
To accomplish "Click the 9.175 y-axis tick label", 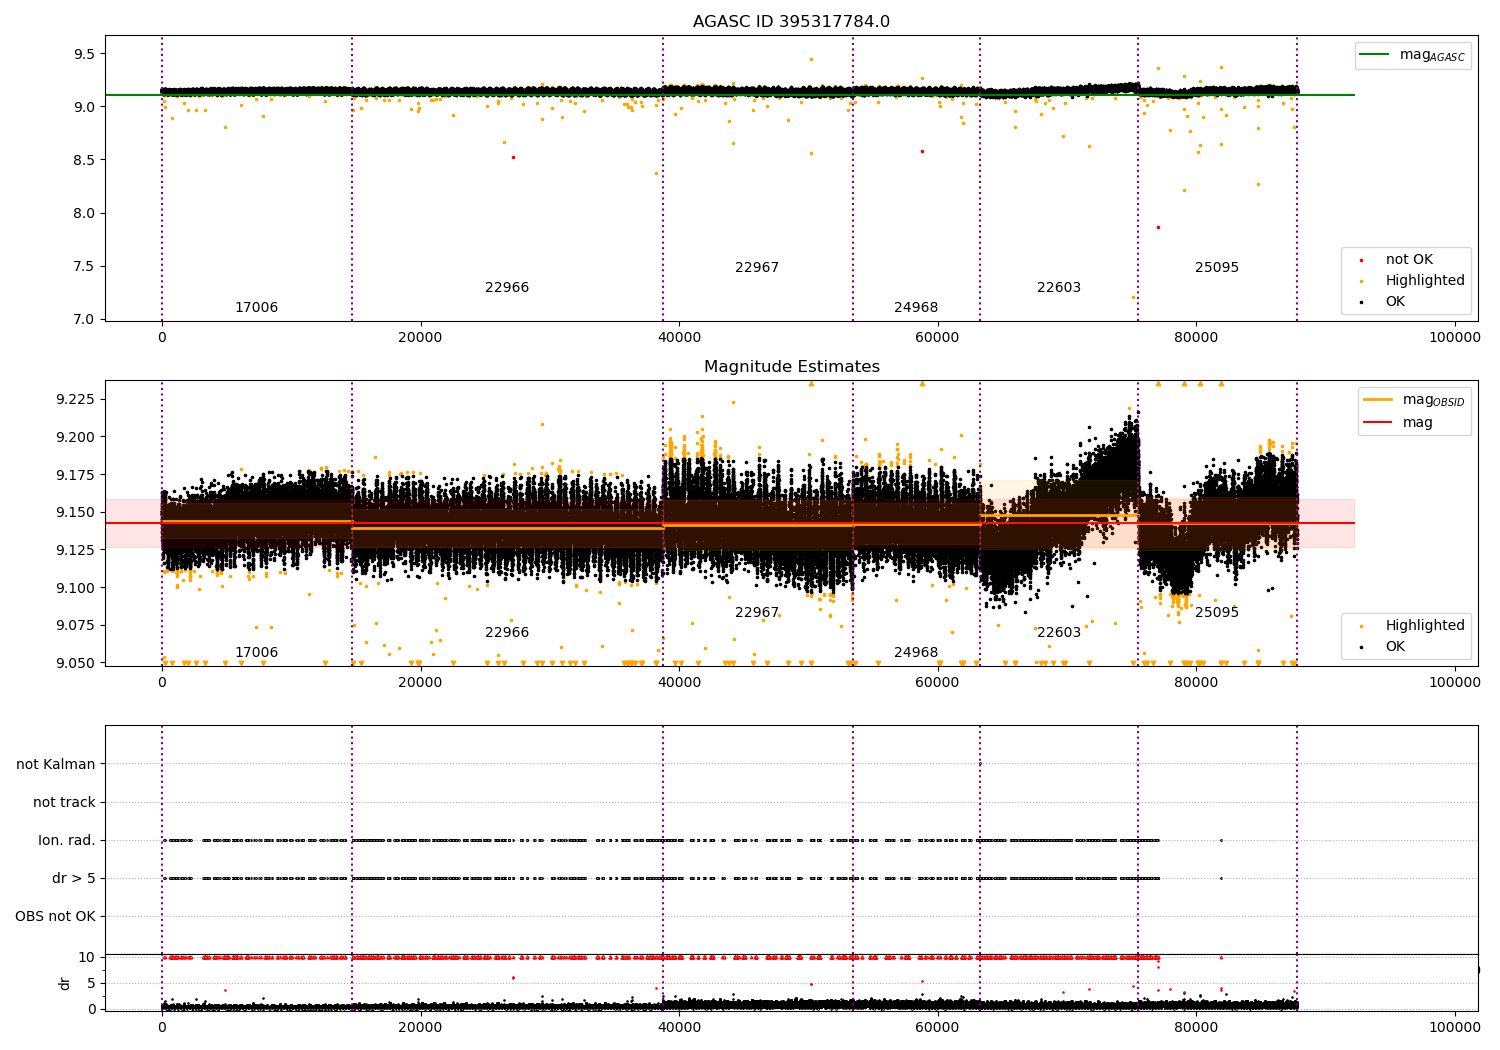I will click(x=76, y=475).
